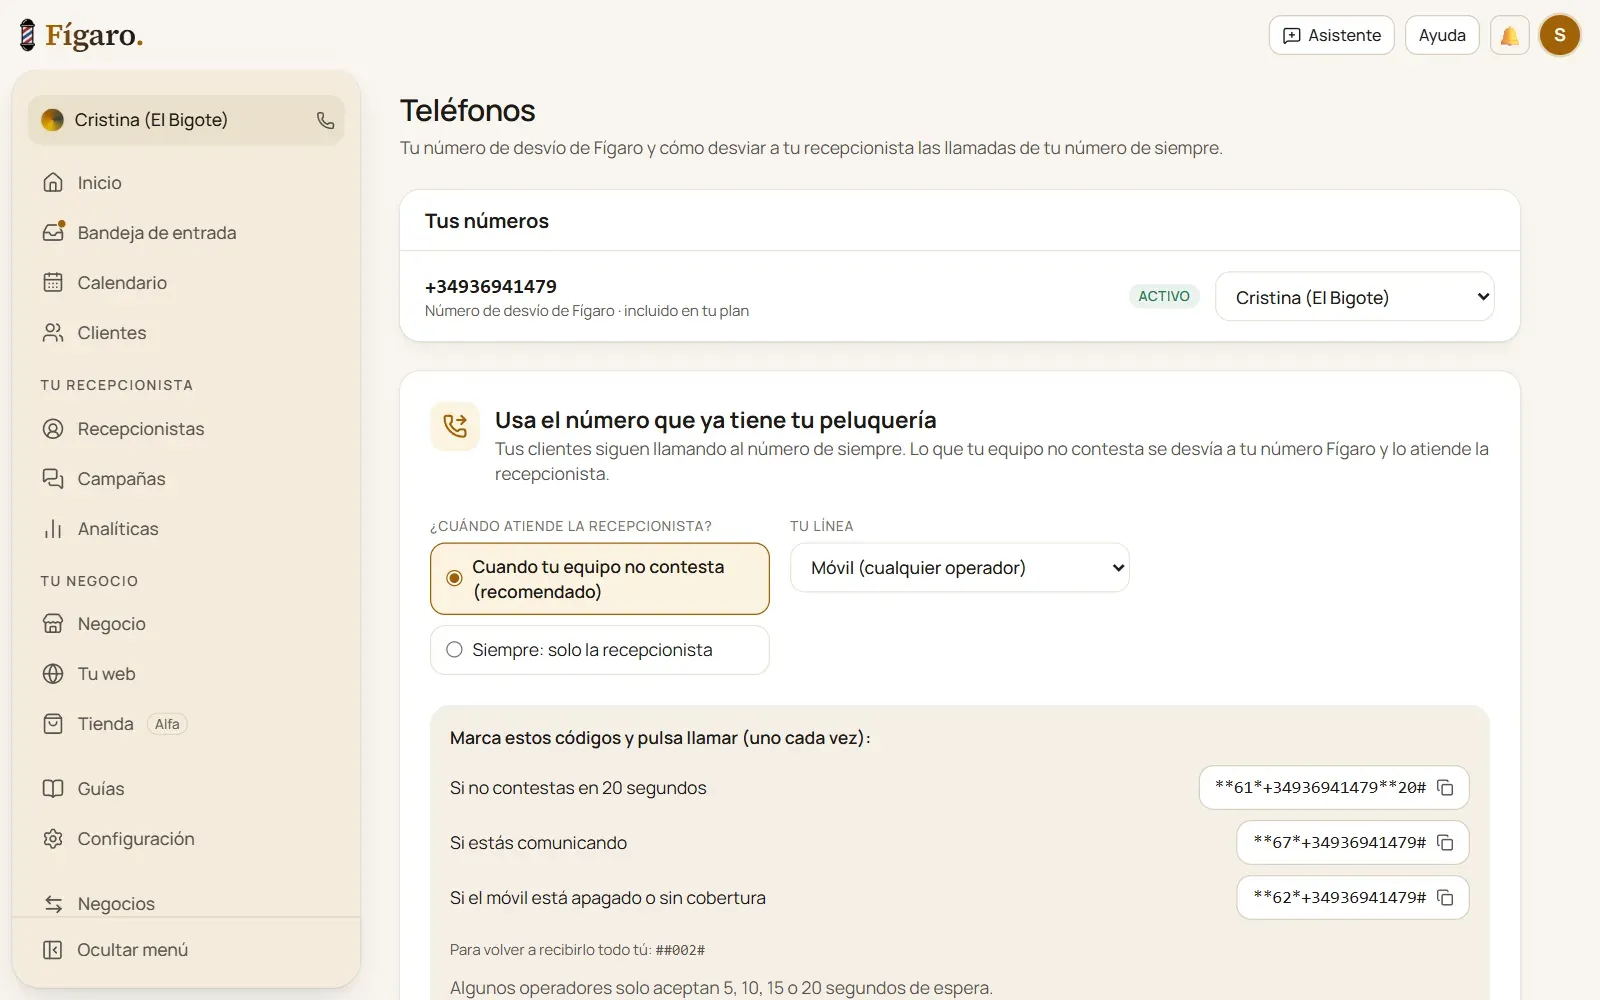This screenshot has height=1000, width=1600.
Task: Click 'Si estás comunicando' row label
Action: coord(538,843)
